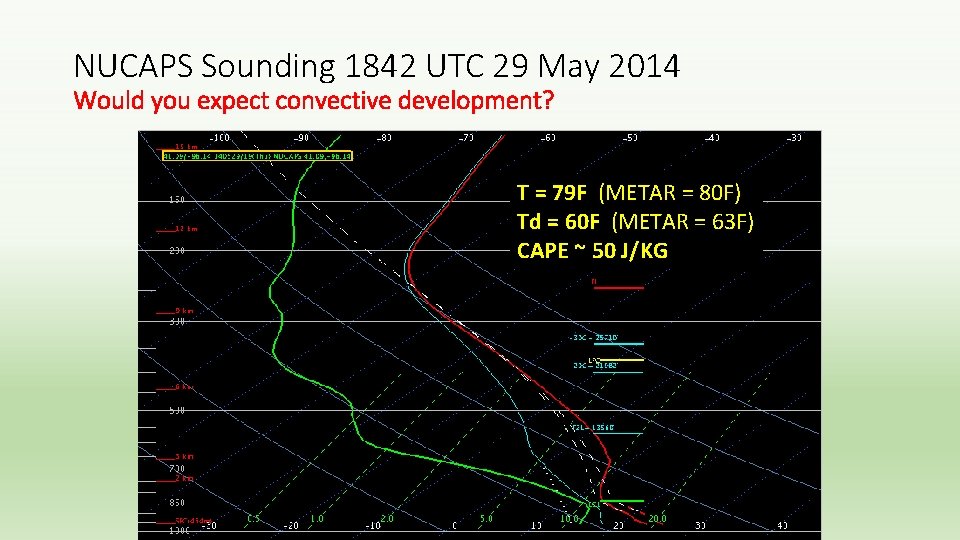Screen dimensions: 960x540
Task: Click the CAPE ~ 50 J/KG label
Action: (x=592, y=250)
